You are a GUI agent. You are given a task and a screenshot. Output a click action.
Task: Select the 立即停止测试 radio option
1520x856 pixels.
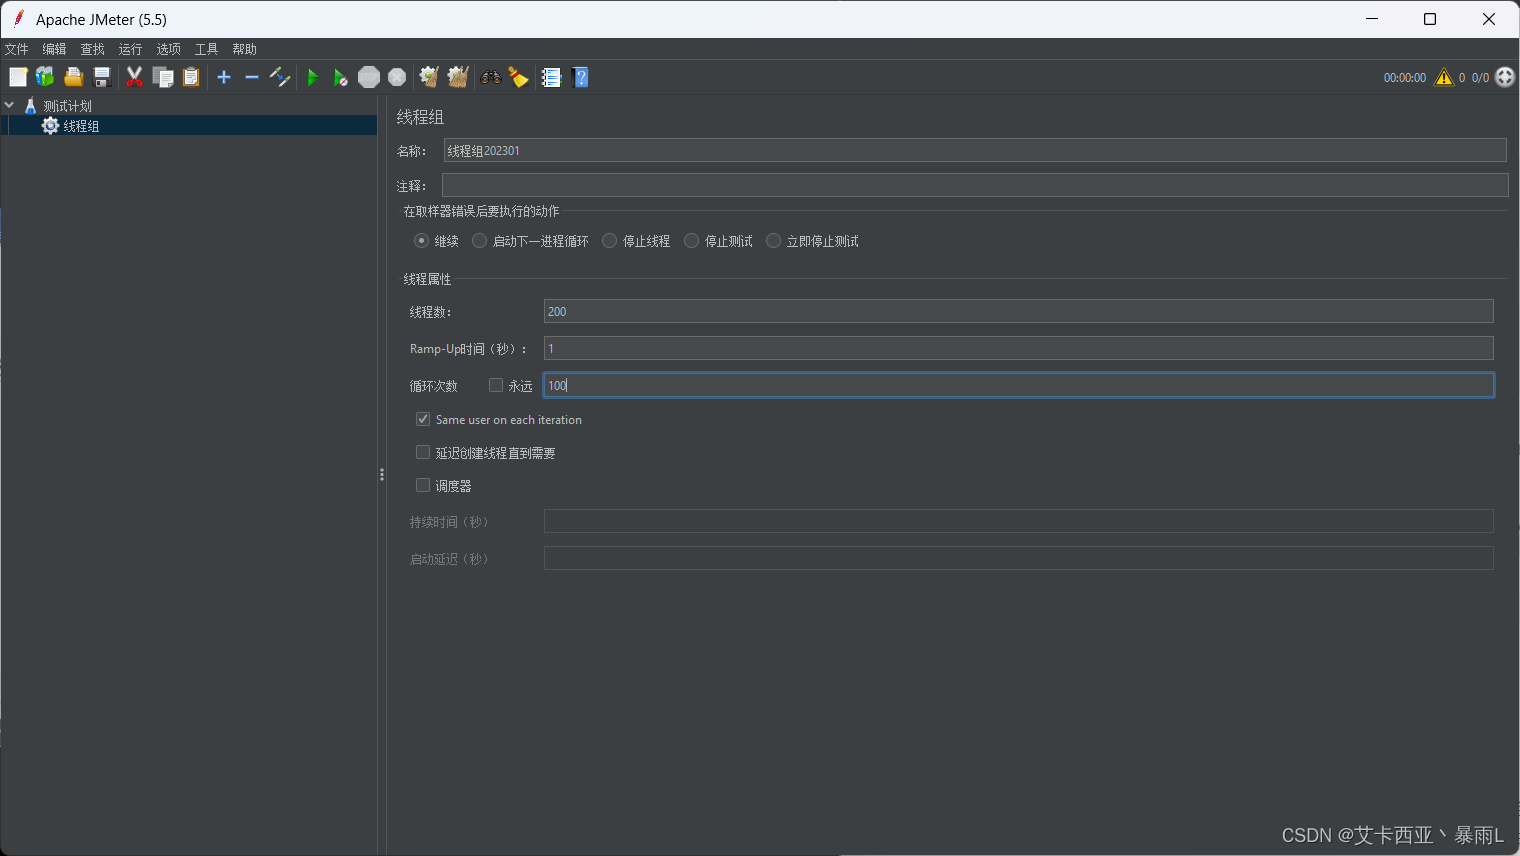coord(773,241)
